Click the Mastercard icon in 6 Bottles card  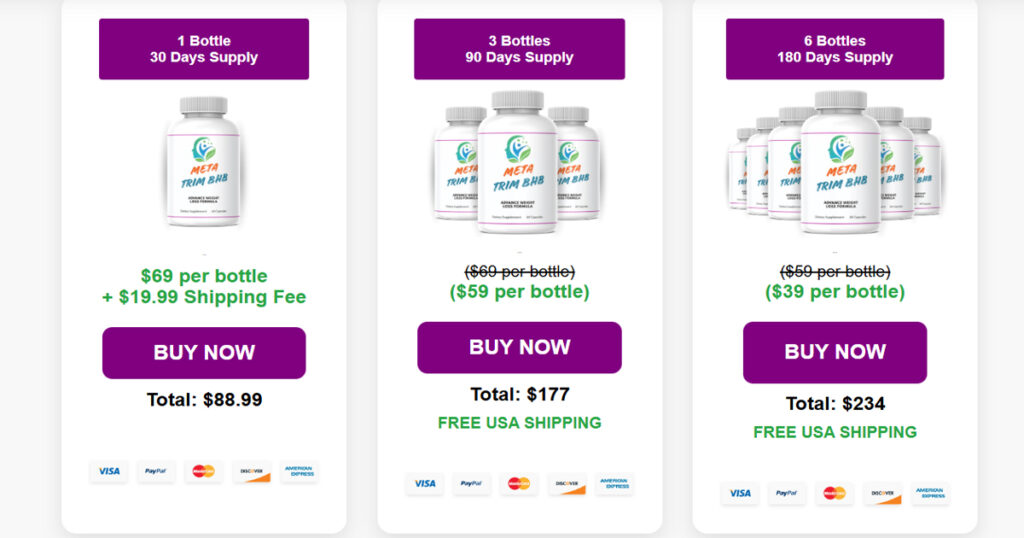click(x=834, y=493)
